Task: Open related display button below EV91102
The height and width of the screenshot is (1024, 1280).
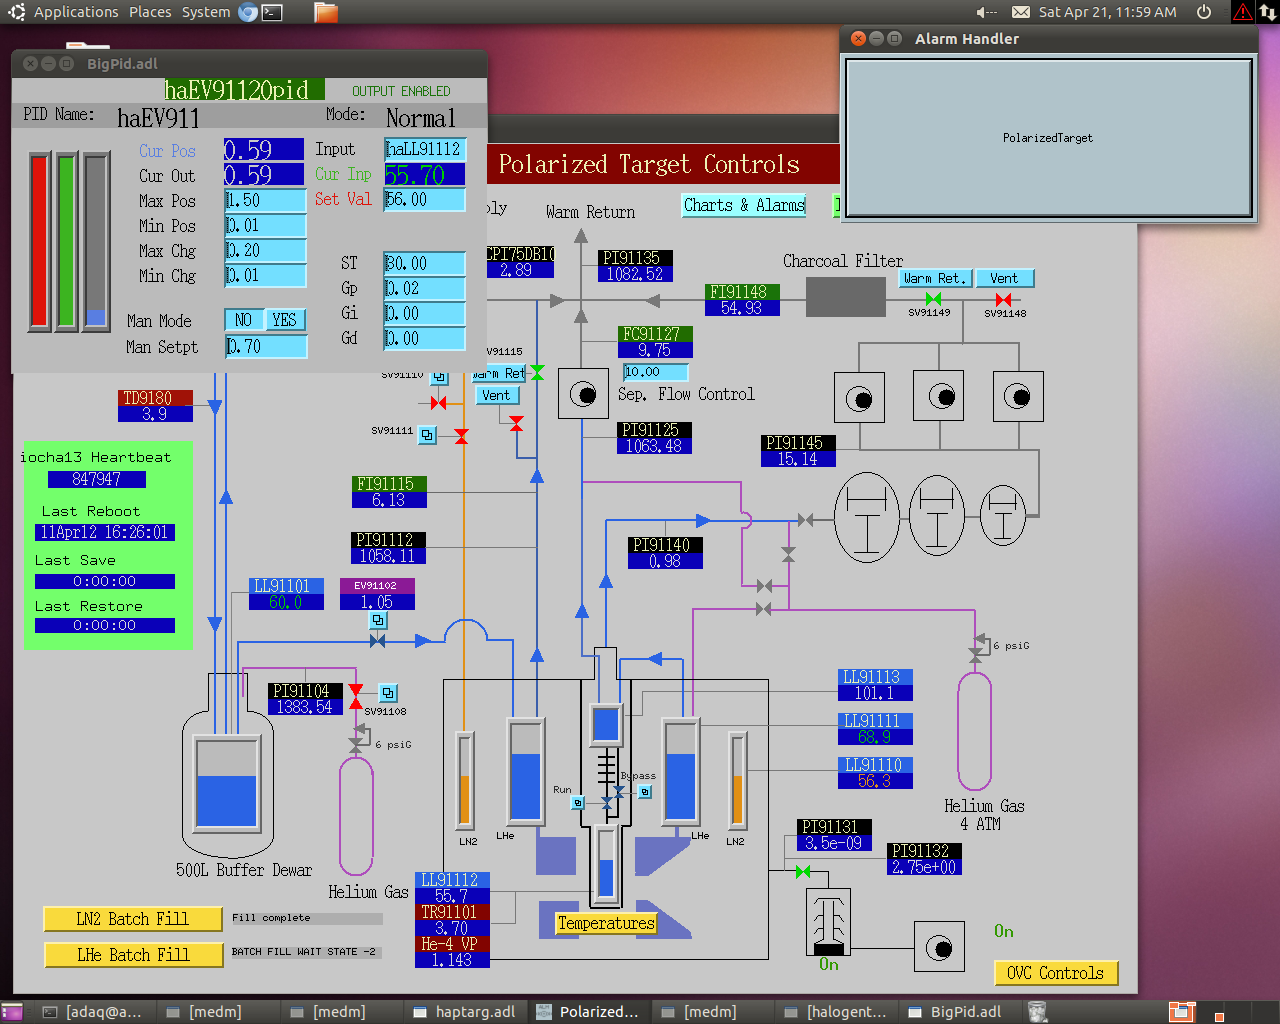Action: (x=378, y=620)
